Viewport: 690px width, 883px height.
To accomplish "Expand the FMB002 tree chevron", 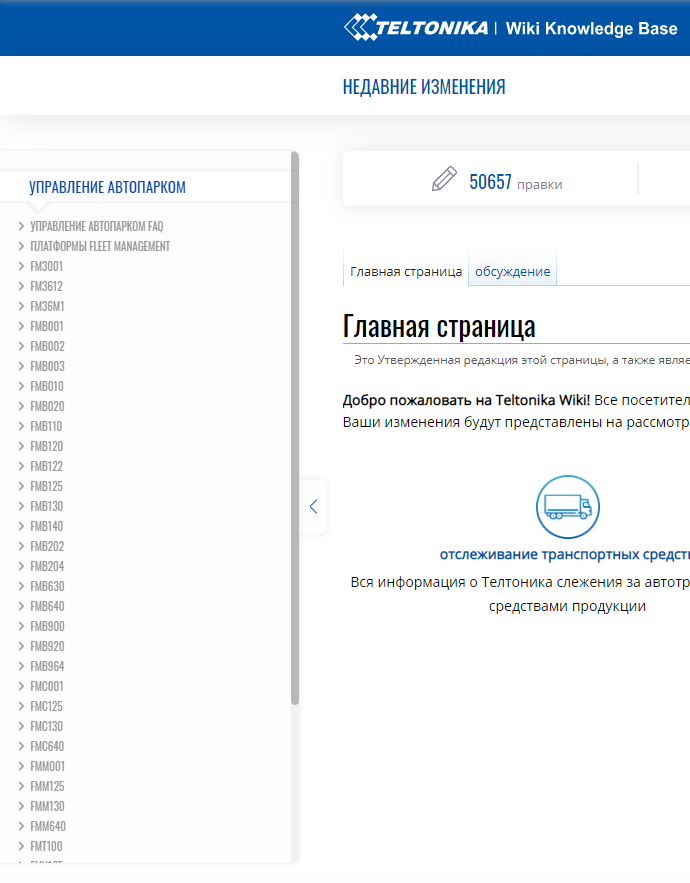I will click(21, 346).
